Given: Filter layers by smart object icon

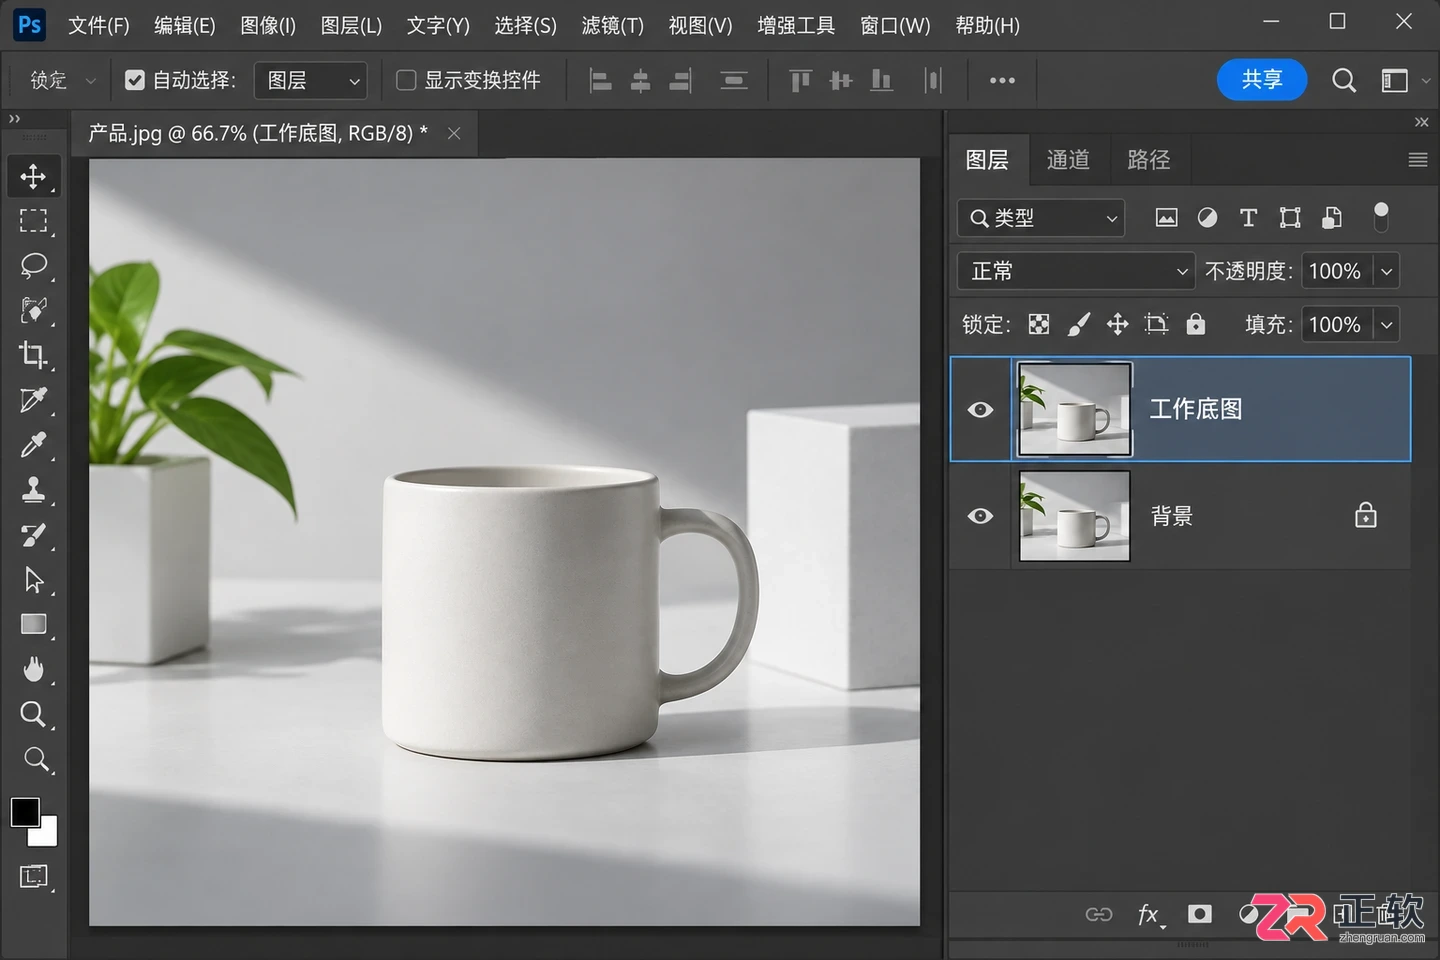Looking at the screenshot, I should coord(1332,217).
